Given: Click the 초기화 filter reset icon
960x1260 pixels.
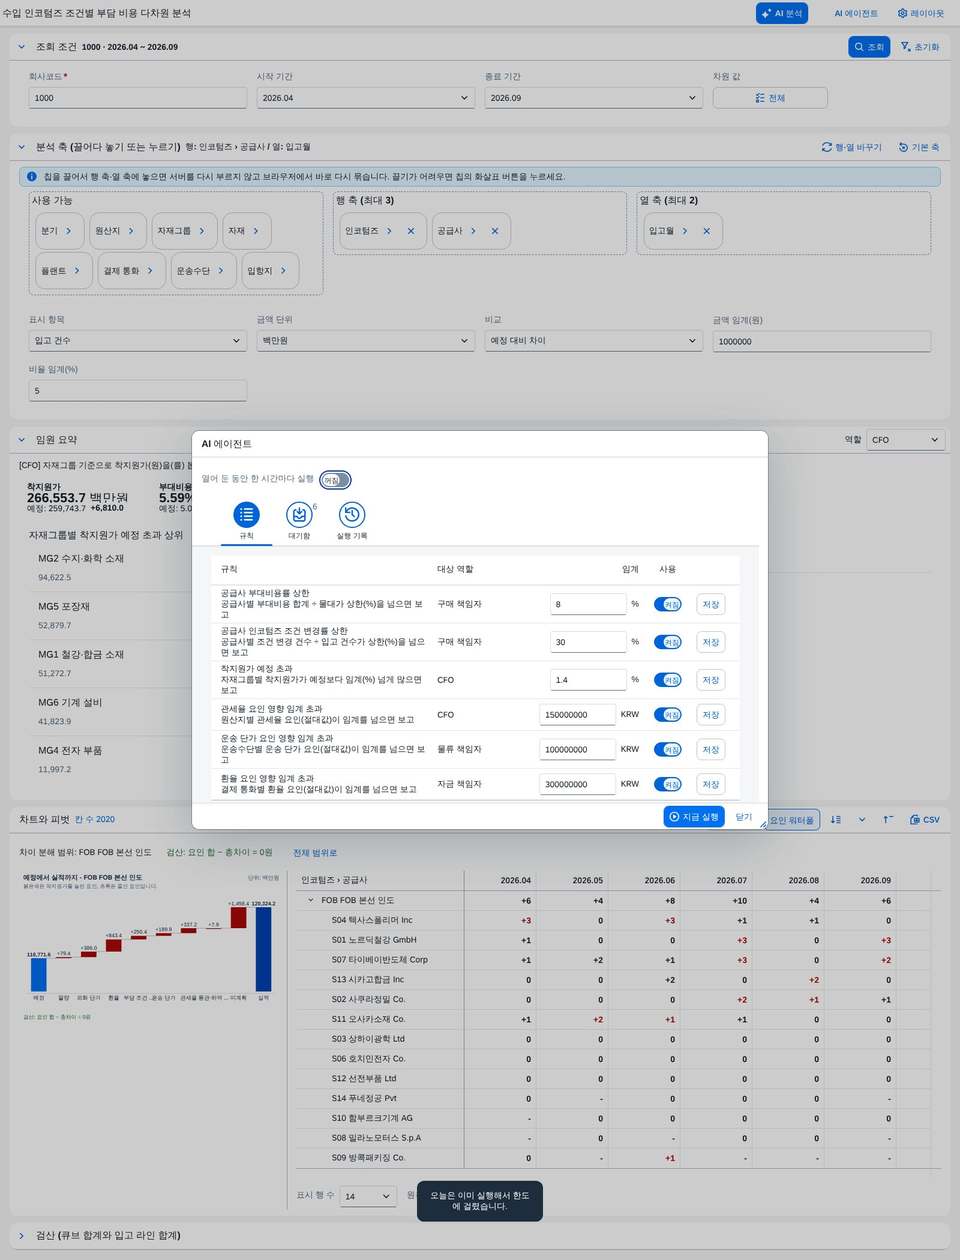Looking at the screenshot, I should (920, 47).
